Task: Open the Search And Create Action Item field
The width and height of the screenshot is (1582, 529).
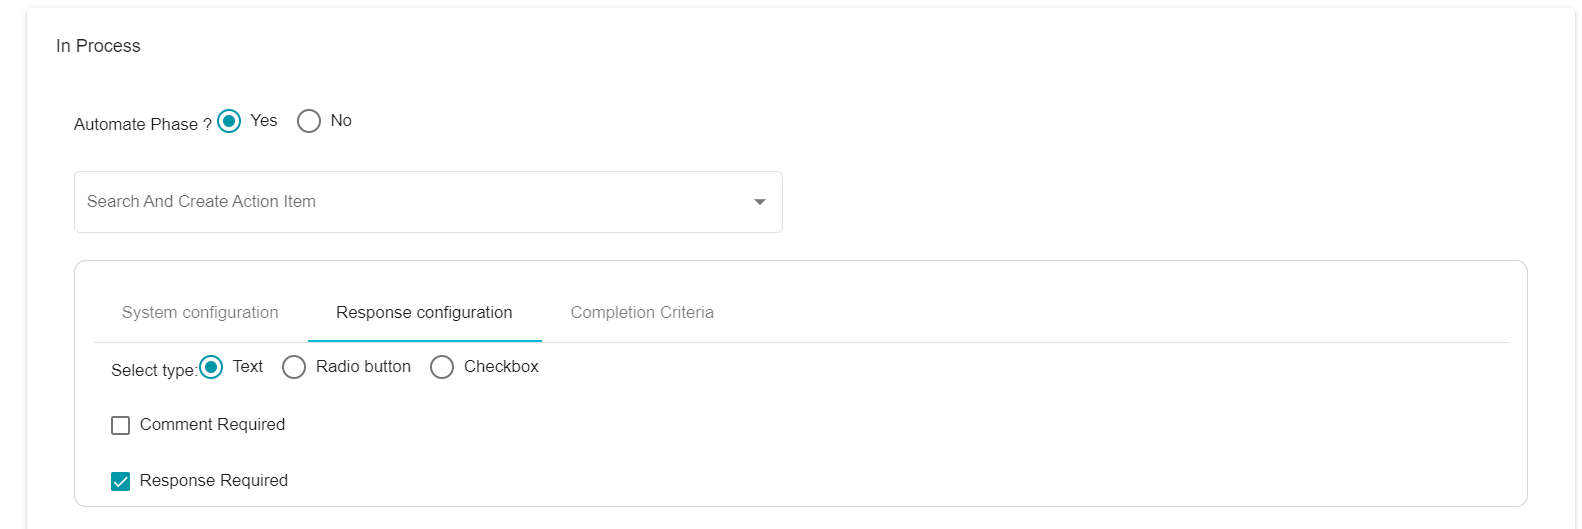Action: [428, 202]
